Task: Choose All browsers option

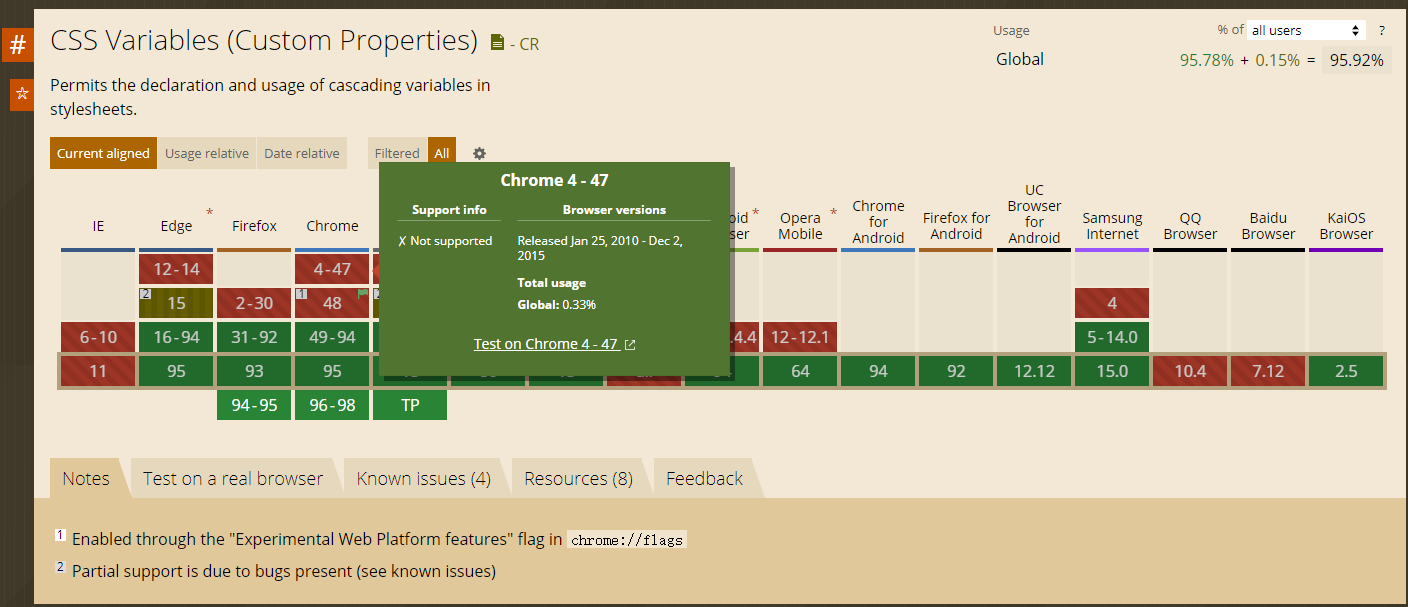Action: (x=442, y=153)
